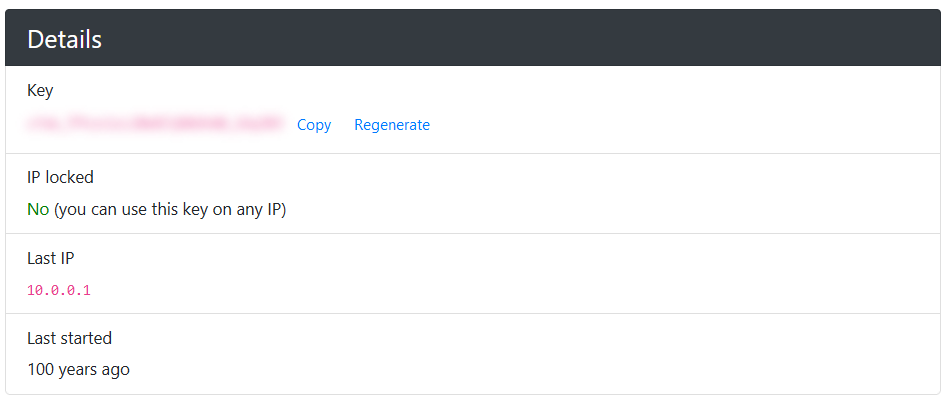The image size is (948, 403).
Task: Click the Details header title
Action: (65, 39)
